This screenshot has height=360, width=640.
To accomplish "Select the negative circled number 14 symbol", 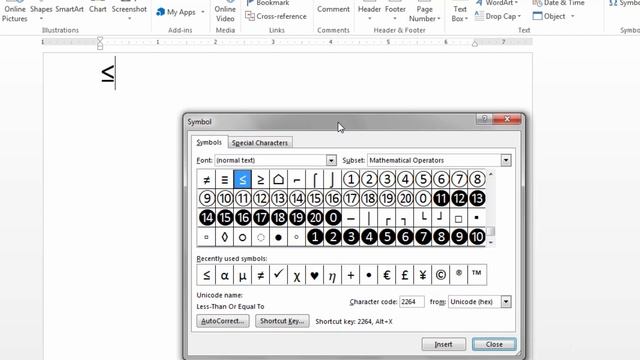I will [207, 218].
